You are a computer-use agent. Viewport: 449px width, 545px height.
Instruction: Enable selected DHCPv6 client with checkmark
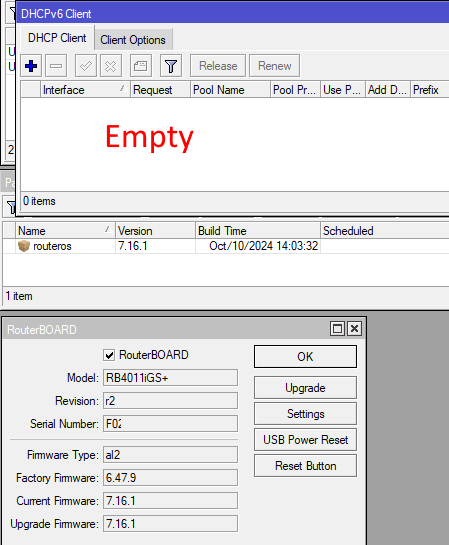click(x=86, y=66)
